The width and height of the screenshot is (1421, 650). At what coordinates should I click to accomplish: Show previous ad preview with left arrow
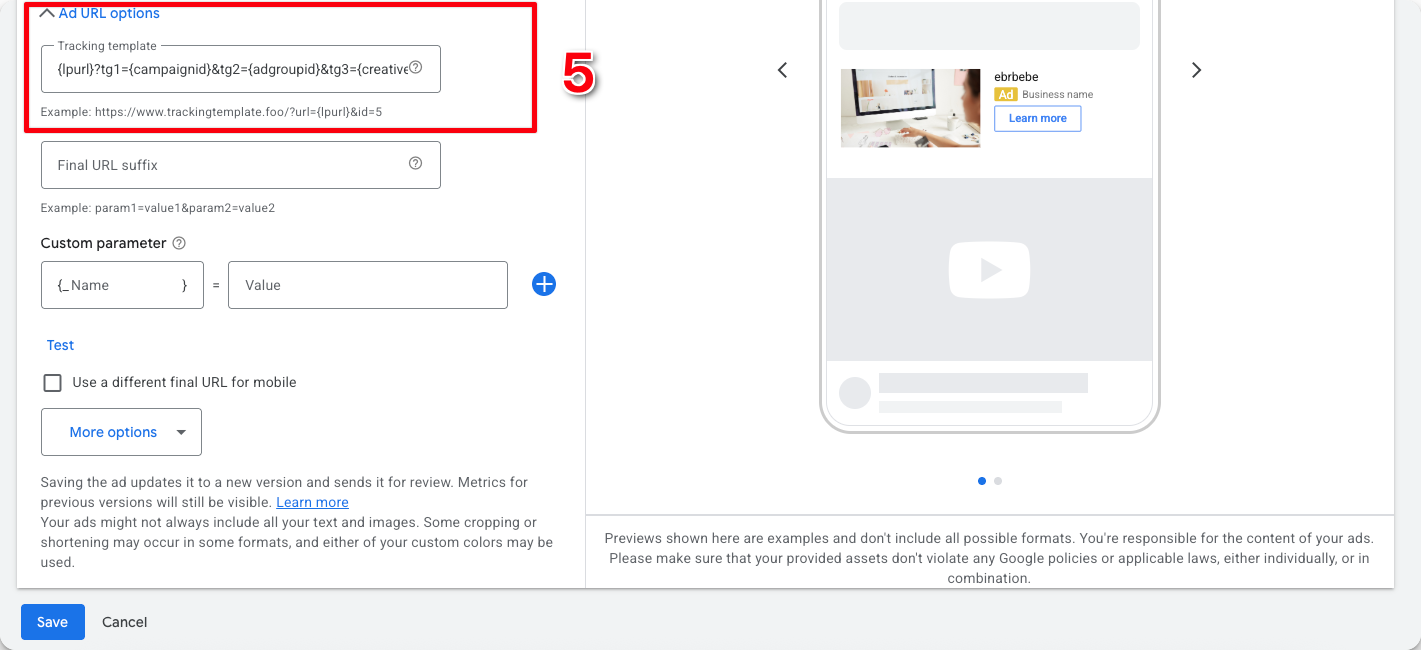coord(783,70)
